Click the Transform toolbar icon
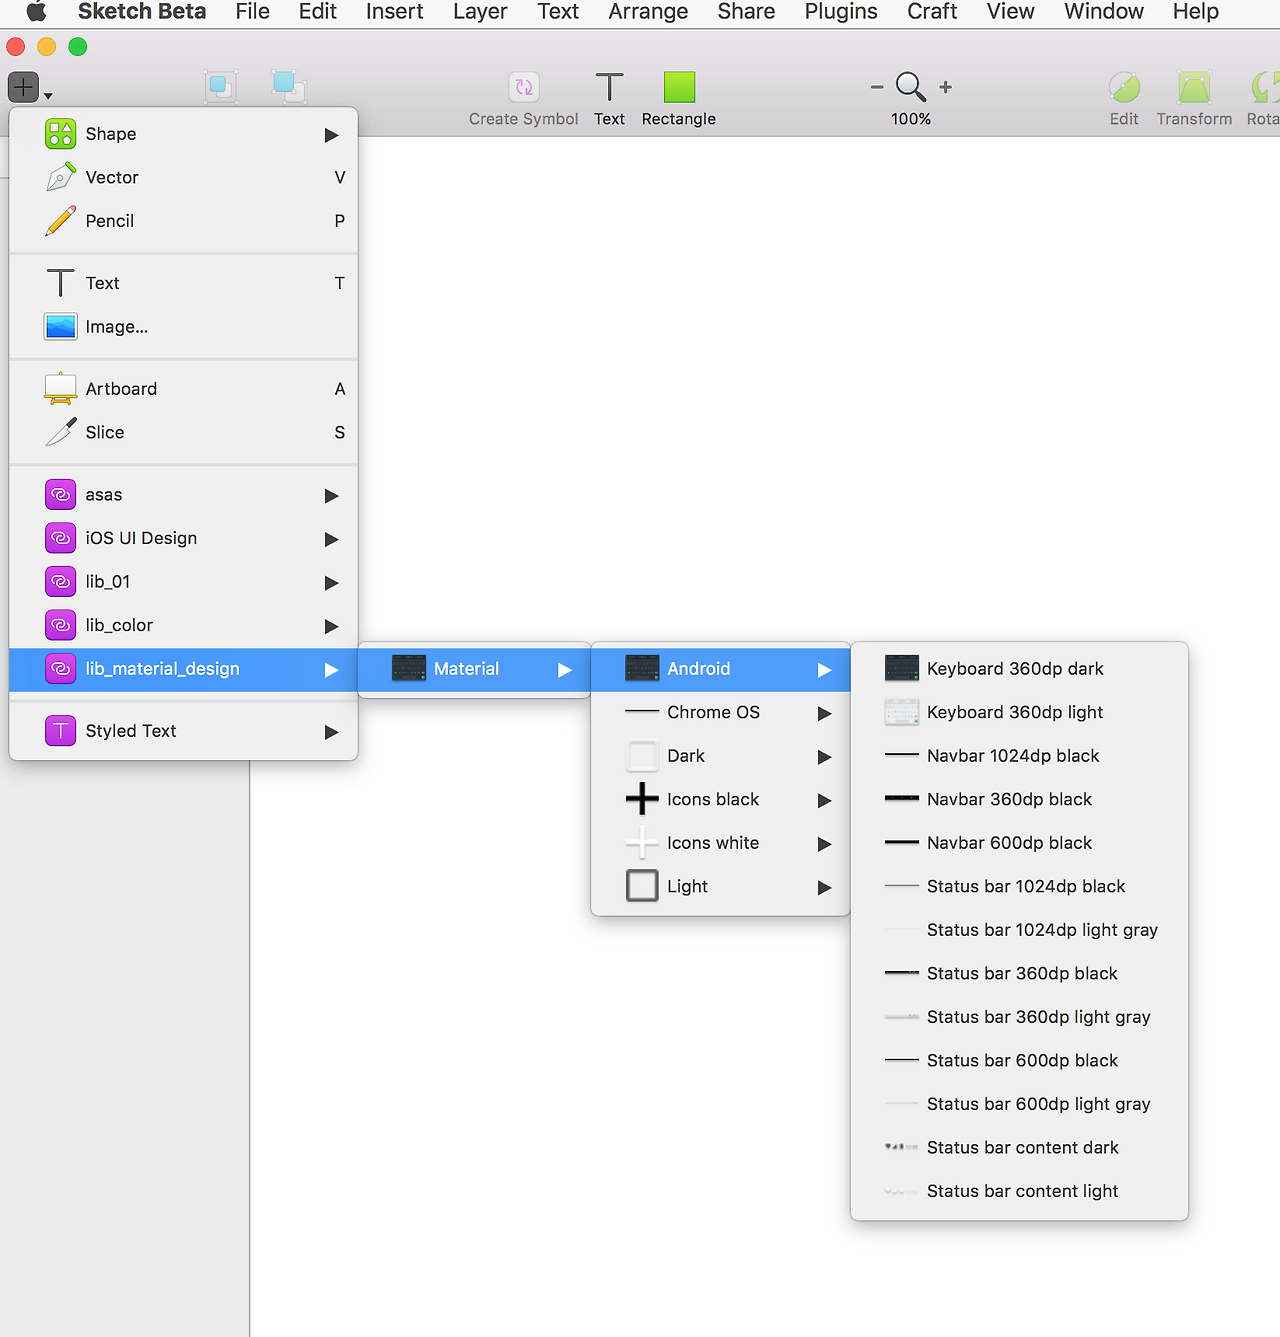1280x1337 pixels. click(1194, 87)
